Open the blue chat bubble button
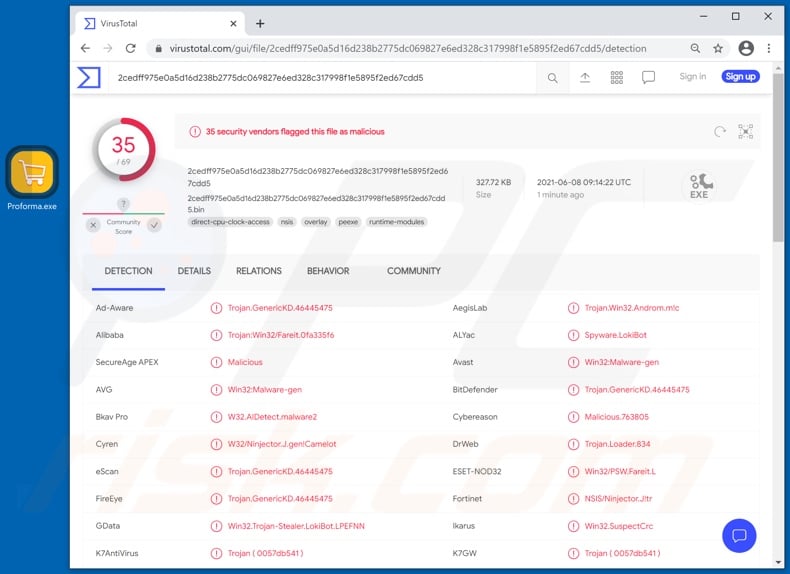Viewport: 790px width, 574px height. click(x=739, y=535)
